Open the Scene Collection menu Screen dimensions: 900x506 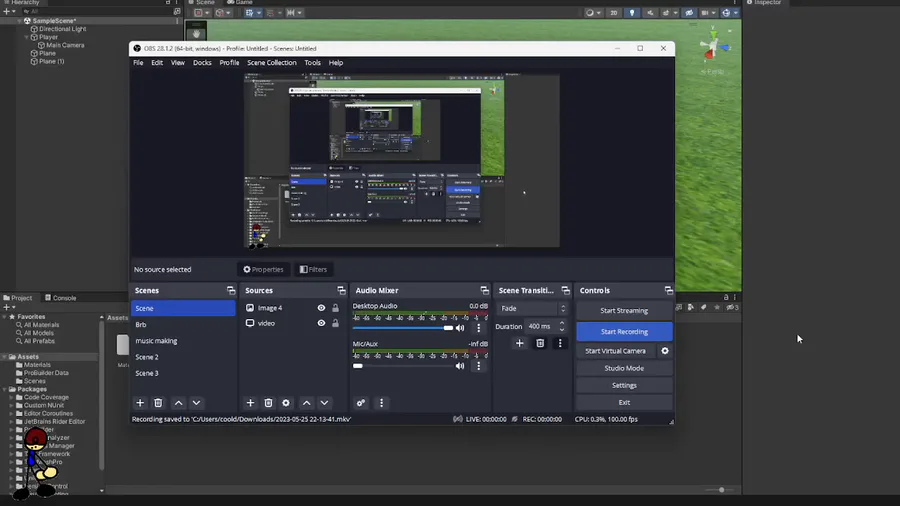click(271, 63)
